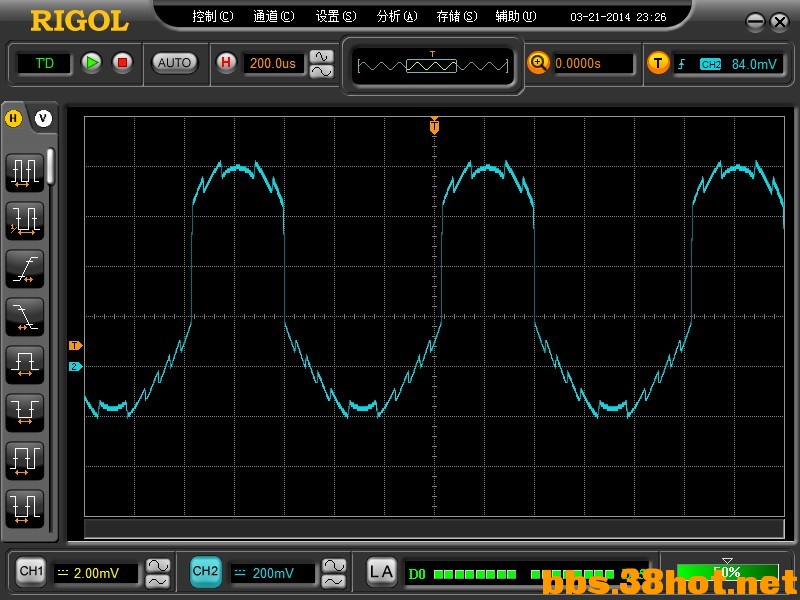This screenshot has width=800, height=600.
Task: Increase timebase with upper wave button
Action: coord(321,56)
